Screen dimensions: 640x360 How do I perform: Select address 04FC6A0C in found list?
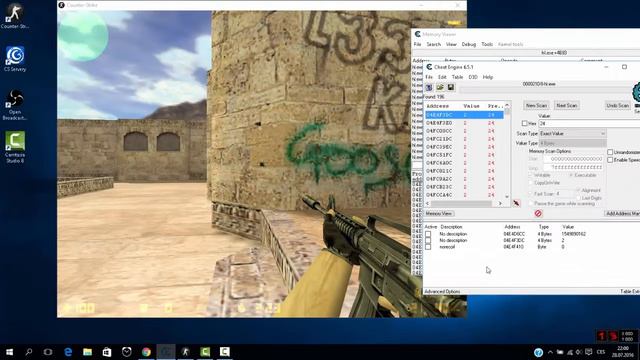tap(464, 163)
